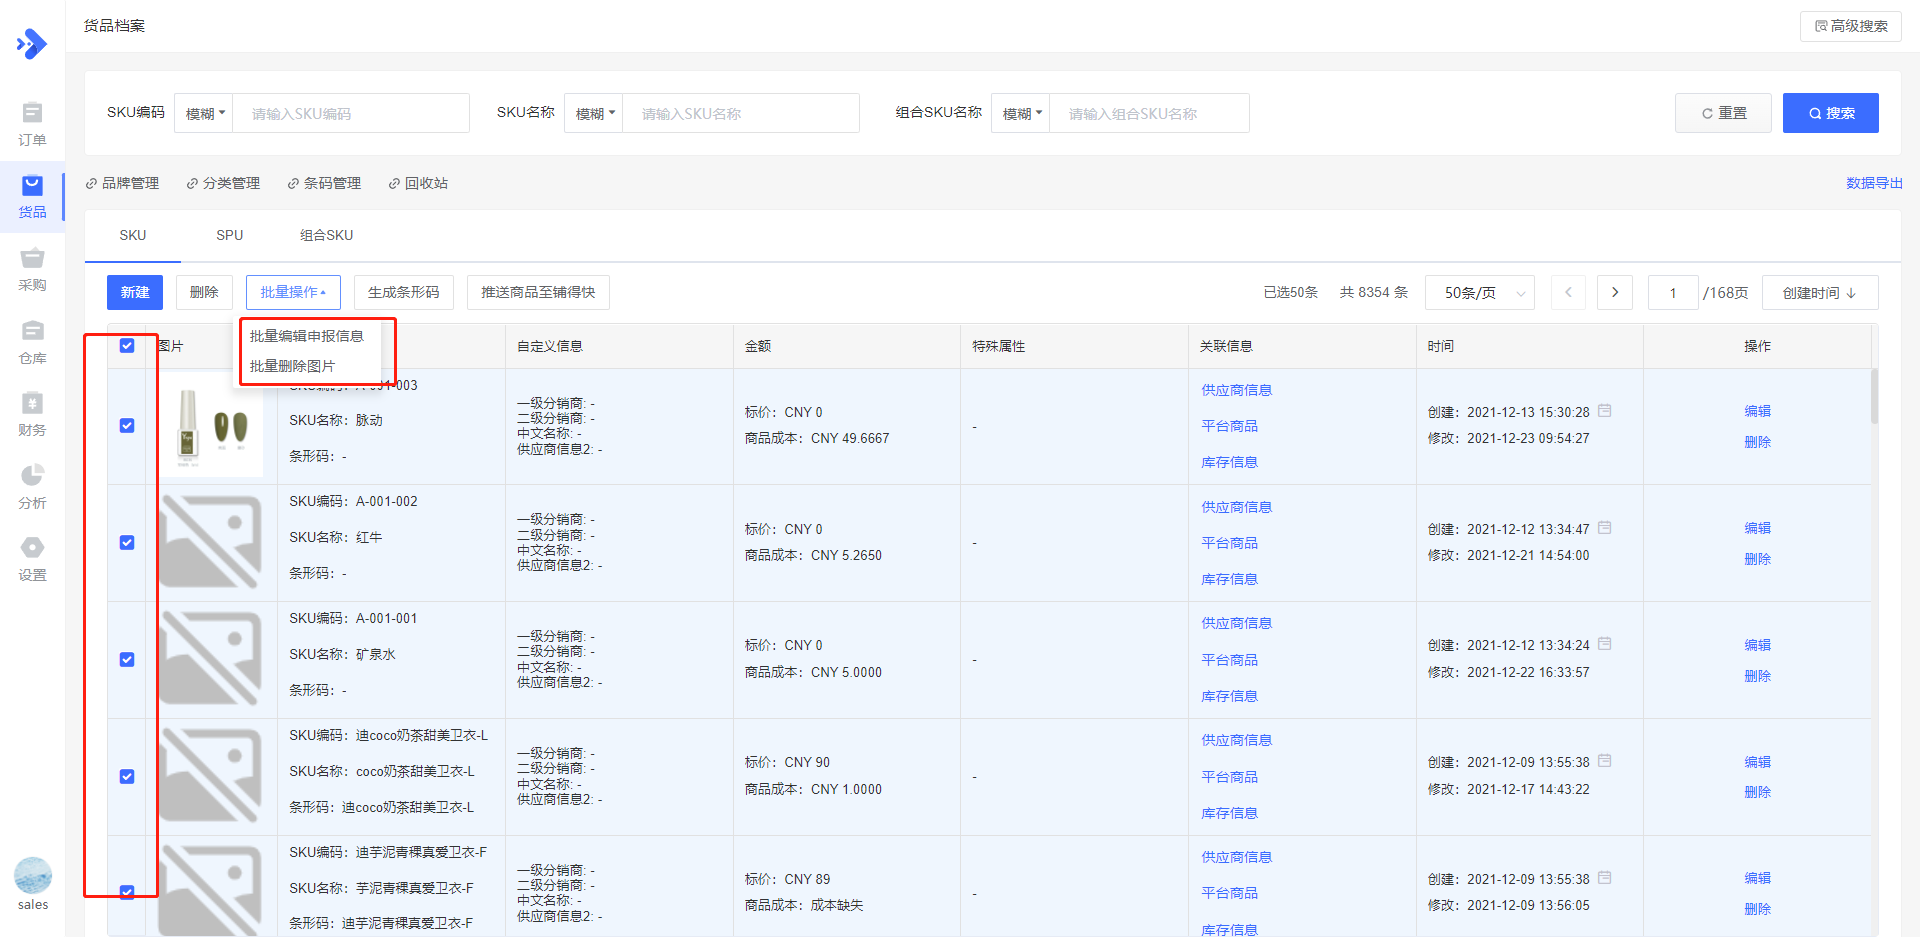Go to the previous page arrow
1920x937 pixels.
tap(1568, 292)
